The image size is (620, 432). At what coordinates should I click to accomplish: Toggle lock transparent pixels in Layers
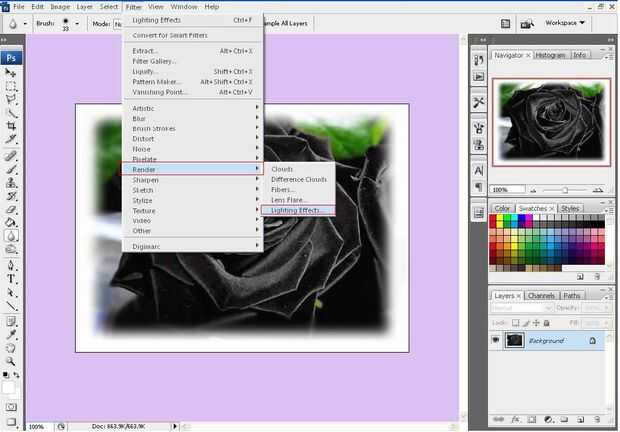516,323
